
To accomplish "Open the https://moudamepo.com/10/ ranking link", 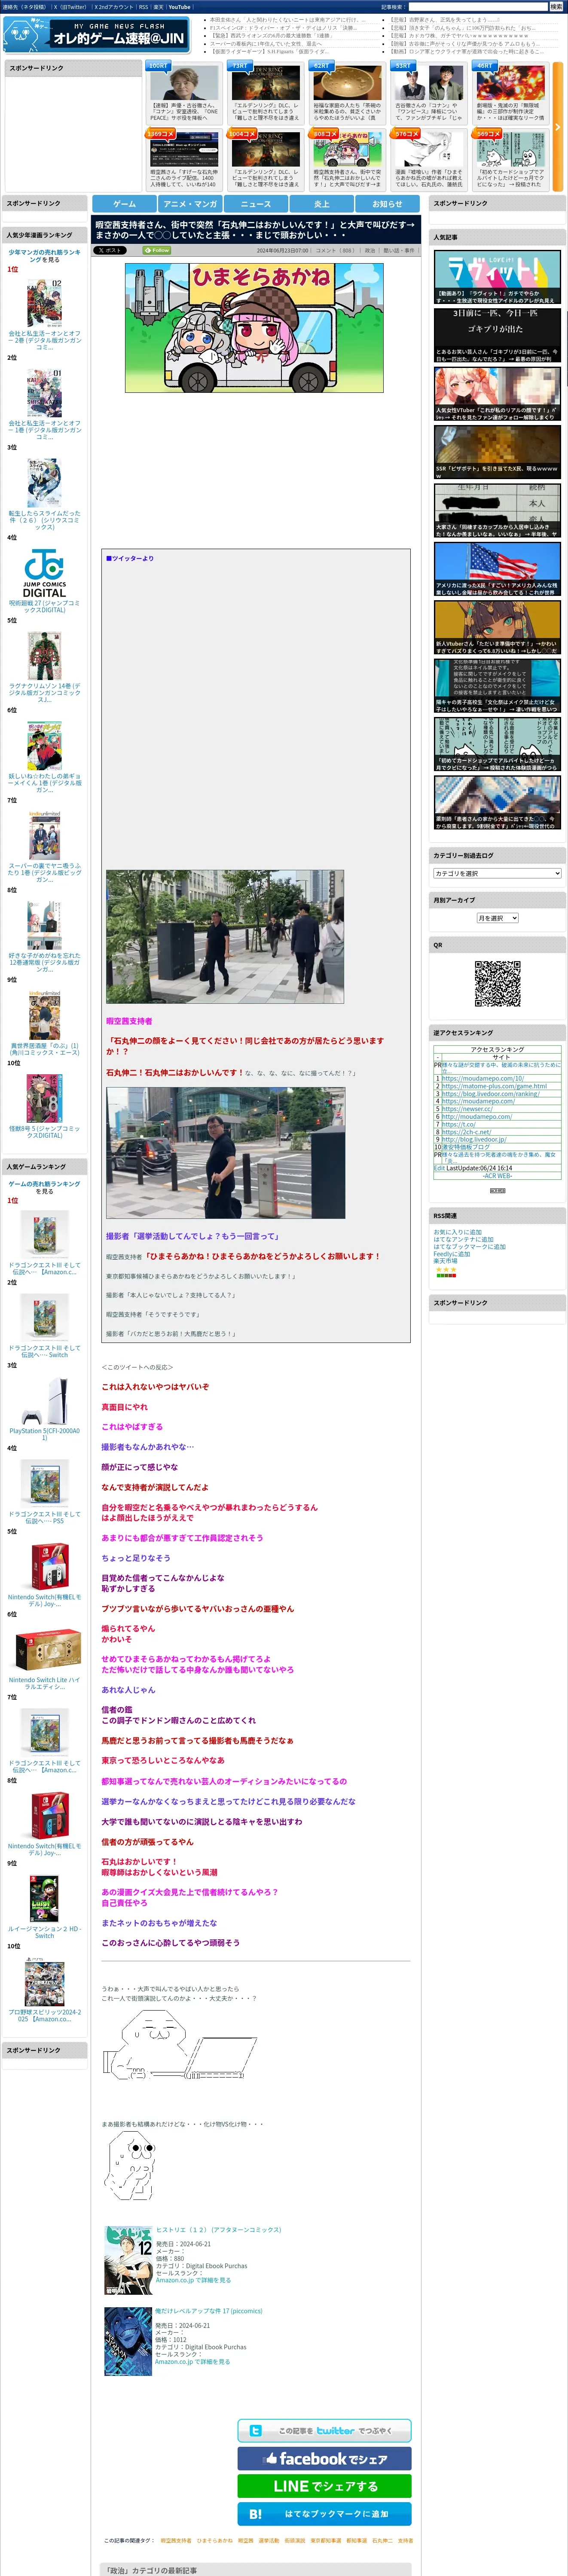I will click(x=483, y=1078).
